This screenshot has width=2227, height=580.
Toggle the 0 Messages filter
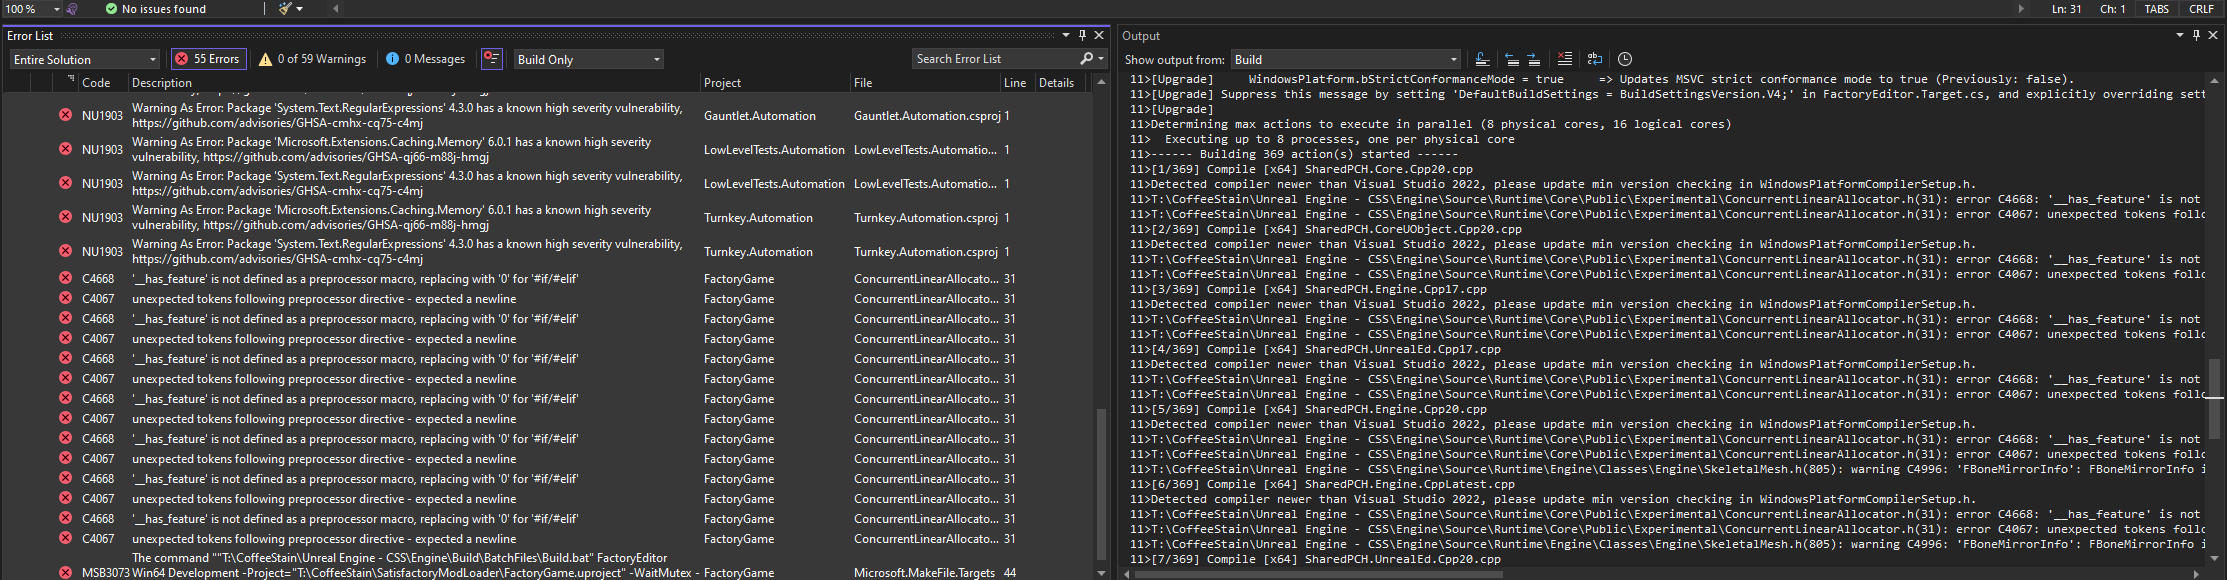click(426, 59)
